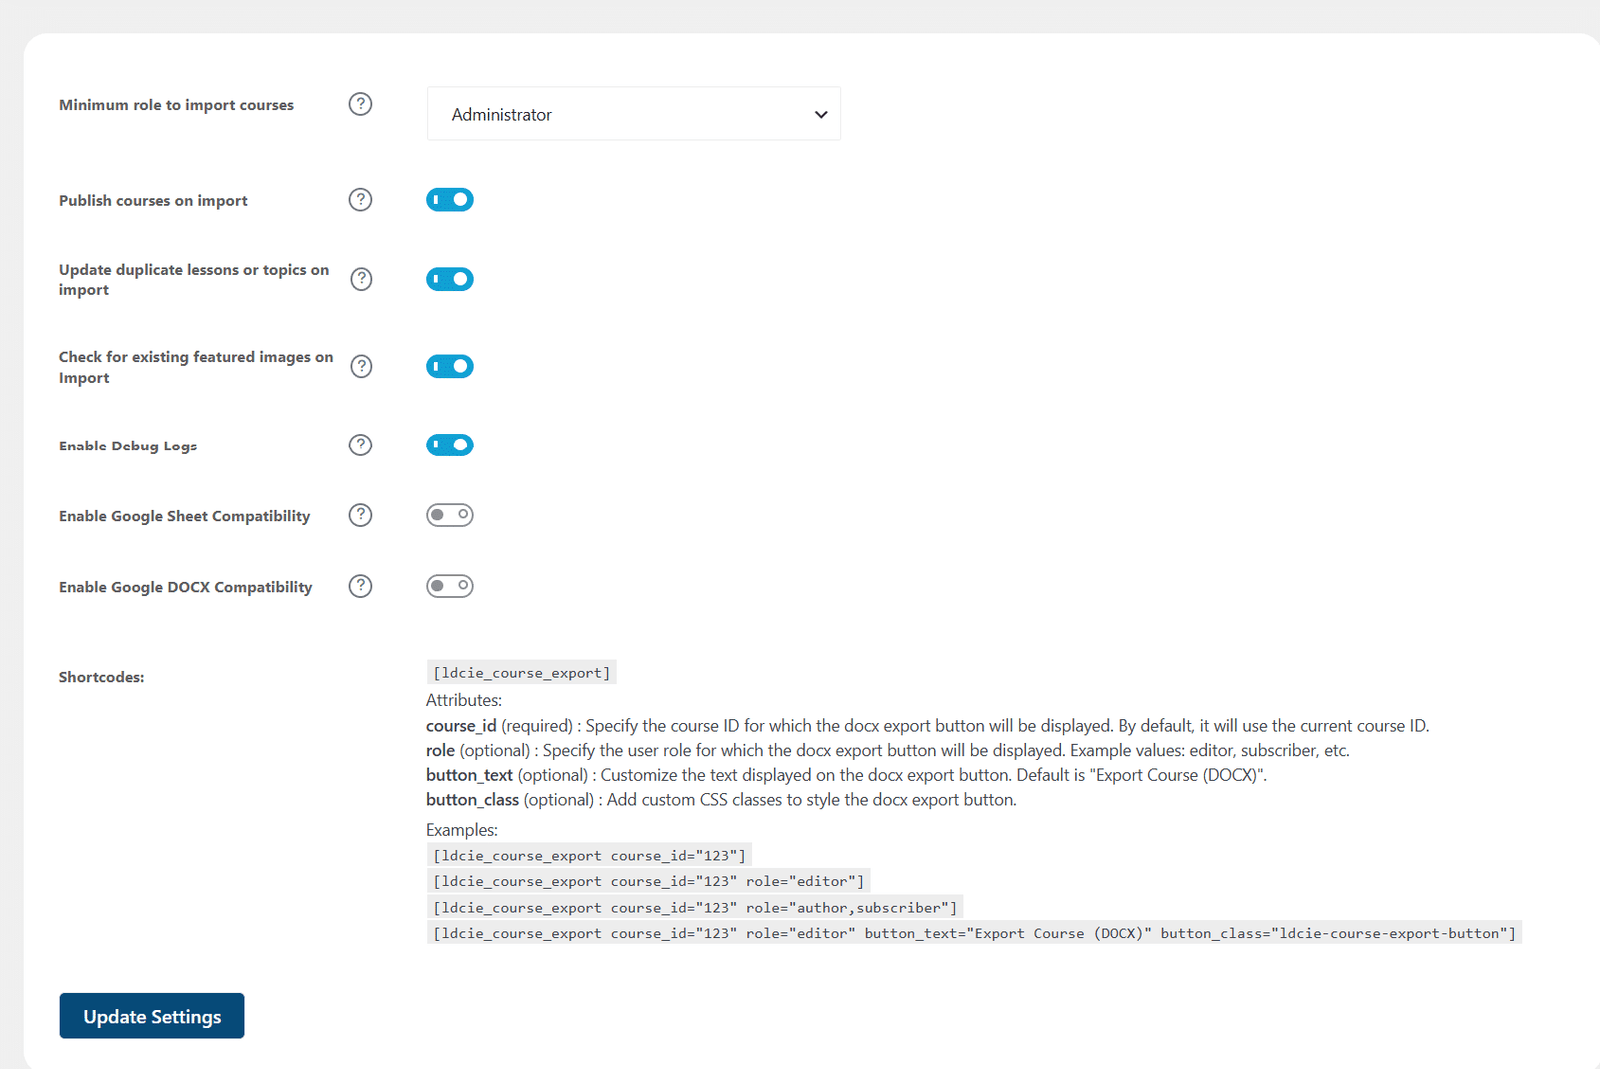The height and width of the screenshot is (1069, 1600).
Task: Open help for Minimum role to import courses
Action: point(360,104)
